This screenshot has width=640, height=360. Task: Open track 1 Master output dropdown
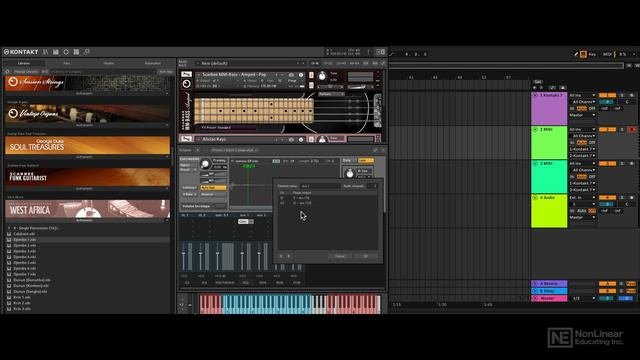(x=582, y=115)
